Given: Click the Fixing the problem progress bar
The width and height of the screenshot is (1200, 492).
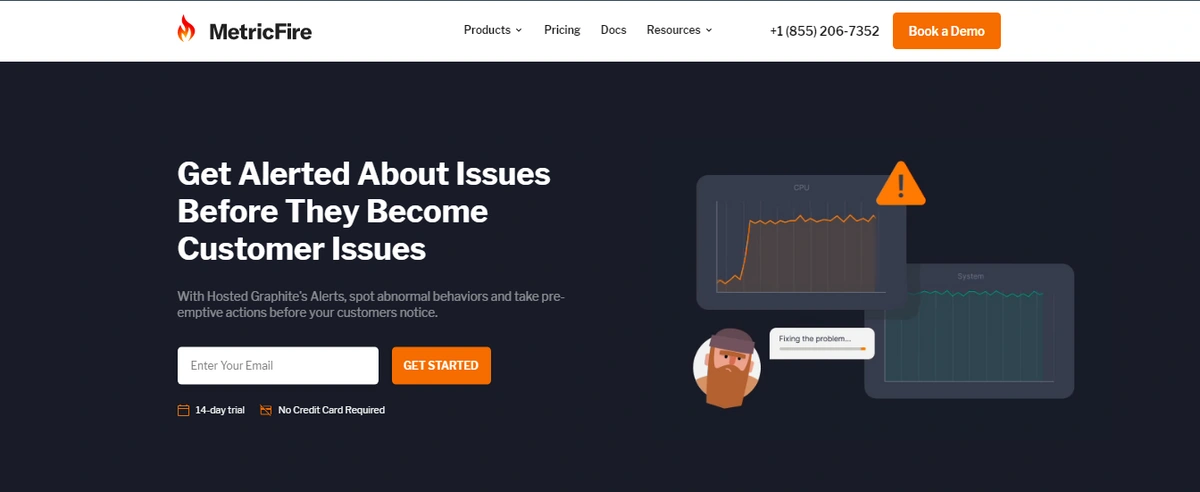Looking at the screenshot, I should pos(822,348).
